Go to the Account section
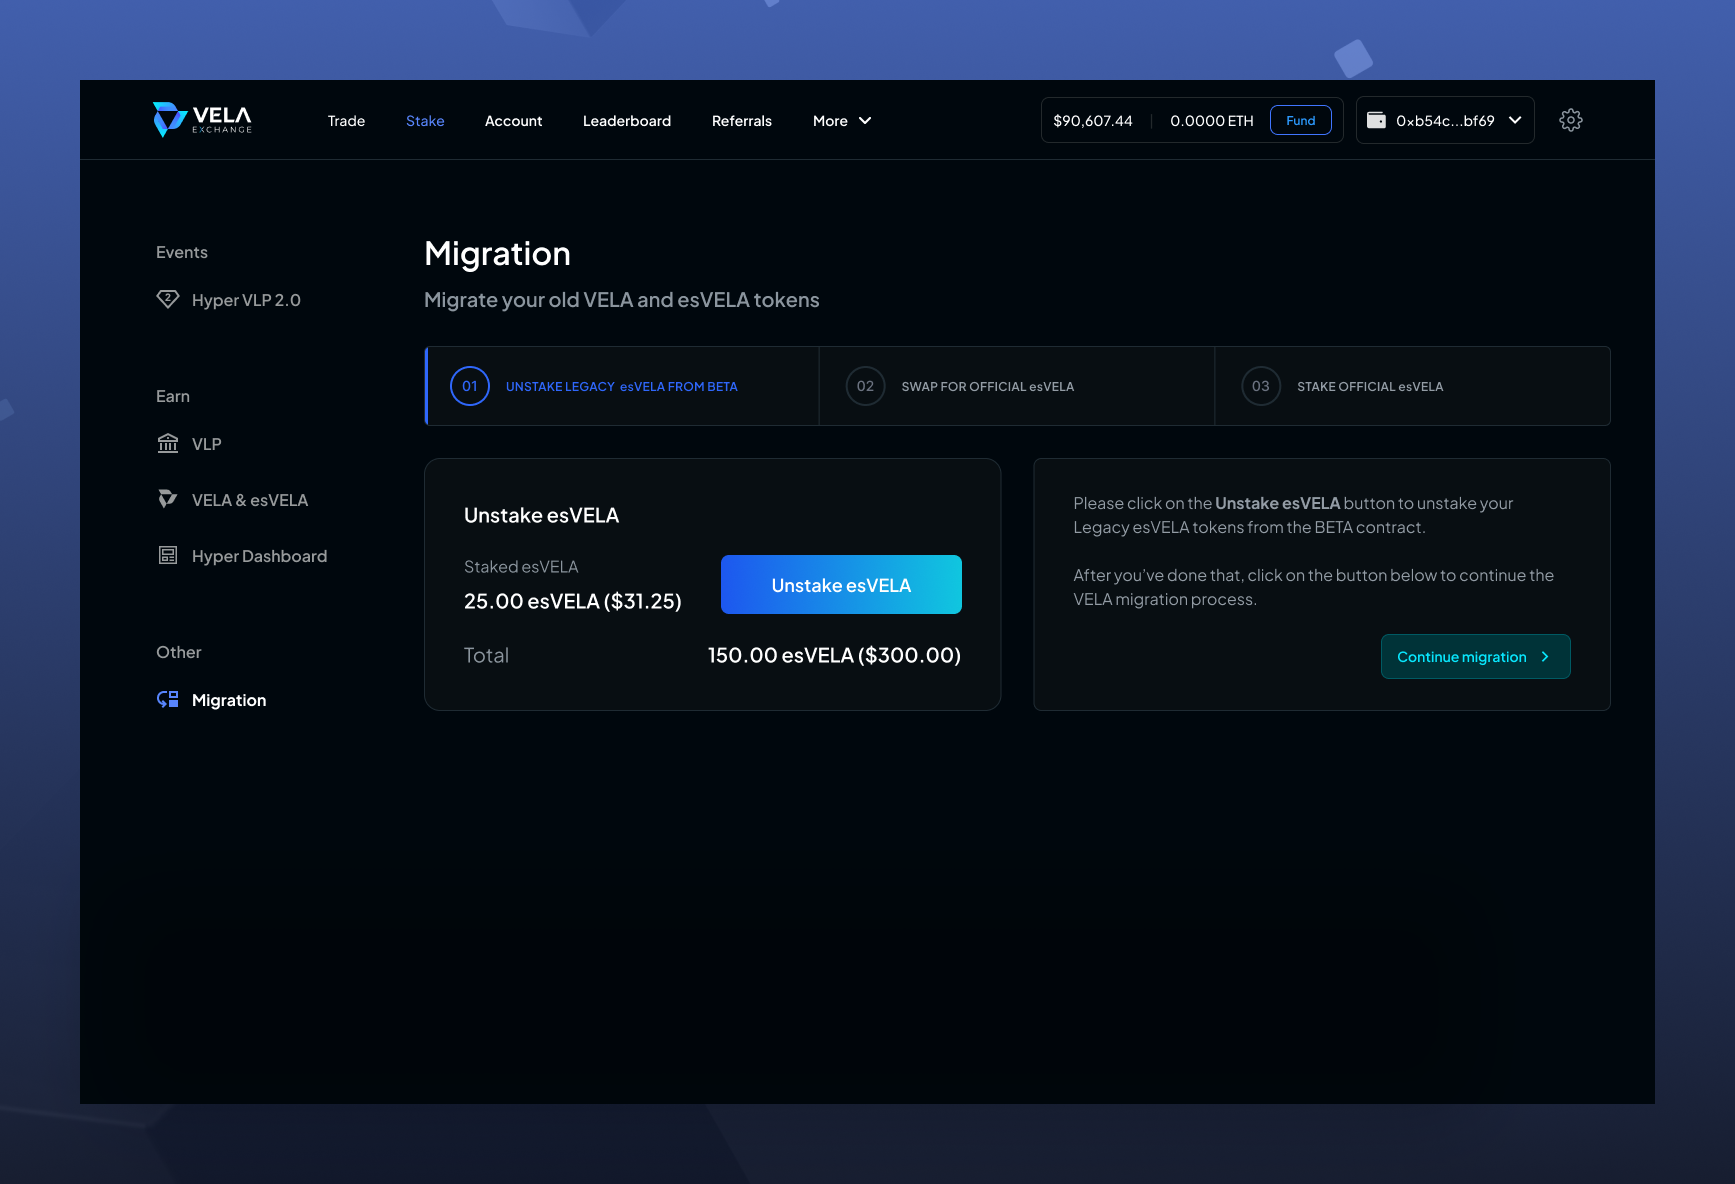 click(513, 120)
